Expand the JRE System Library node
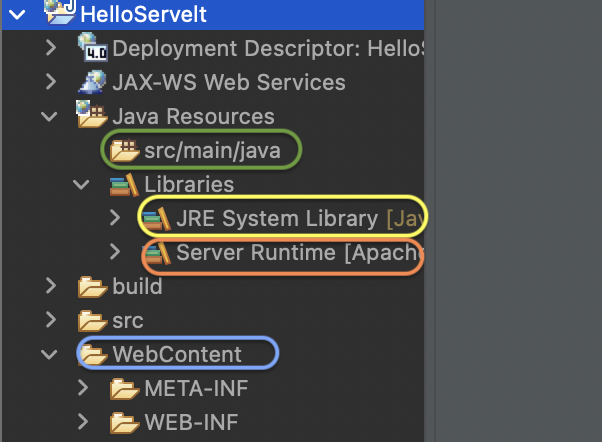The width and height of the screenshot is (602, 442). coord(115,218)
